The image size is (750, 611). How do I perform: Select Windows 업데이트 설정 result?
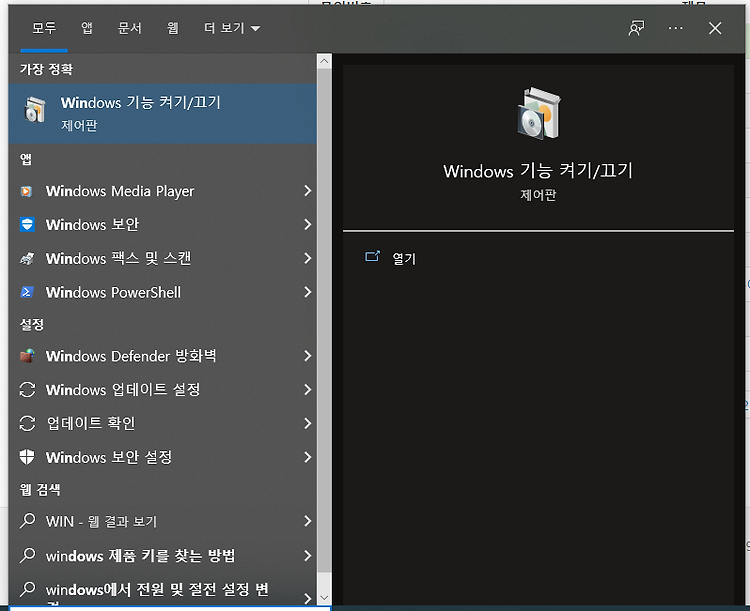[x=163, y=389]
